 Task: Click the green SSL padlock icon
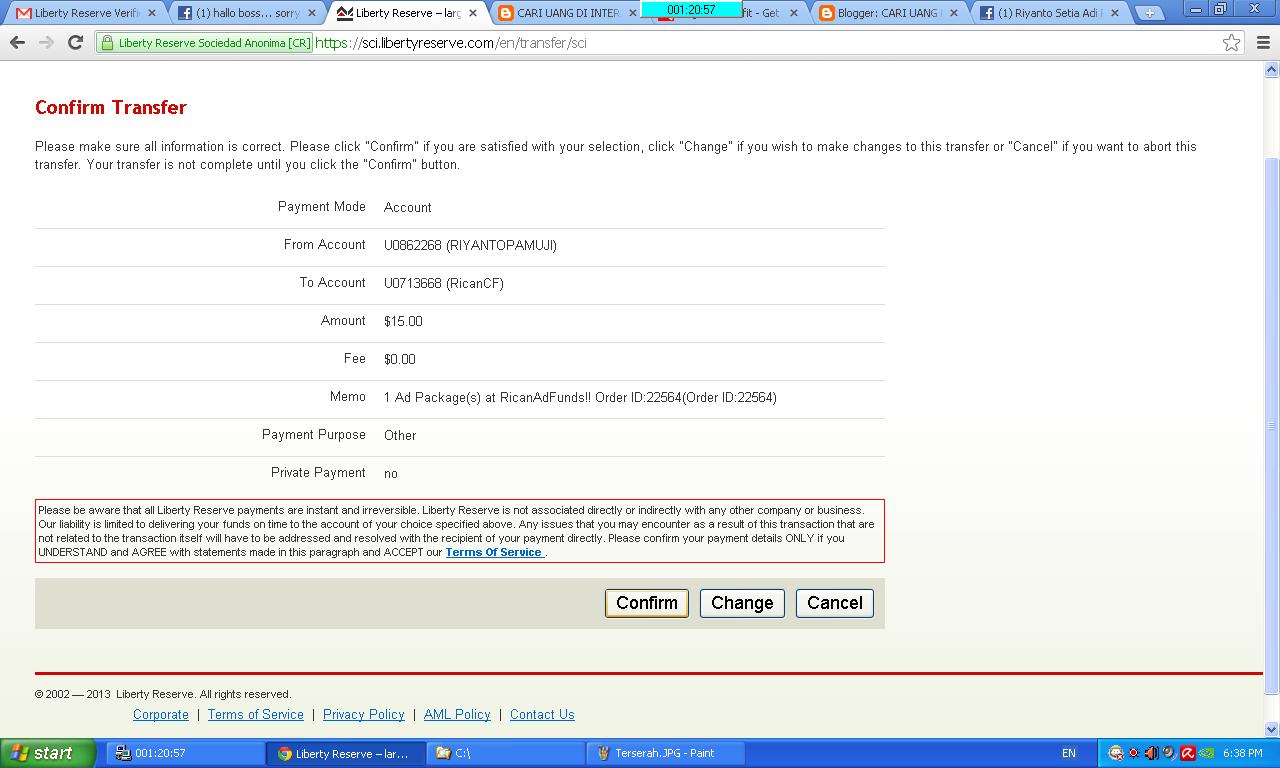pos(107,43)
